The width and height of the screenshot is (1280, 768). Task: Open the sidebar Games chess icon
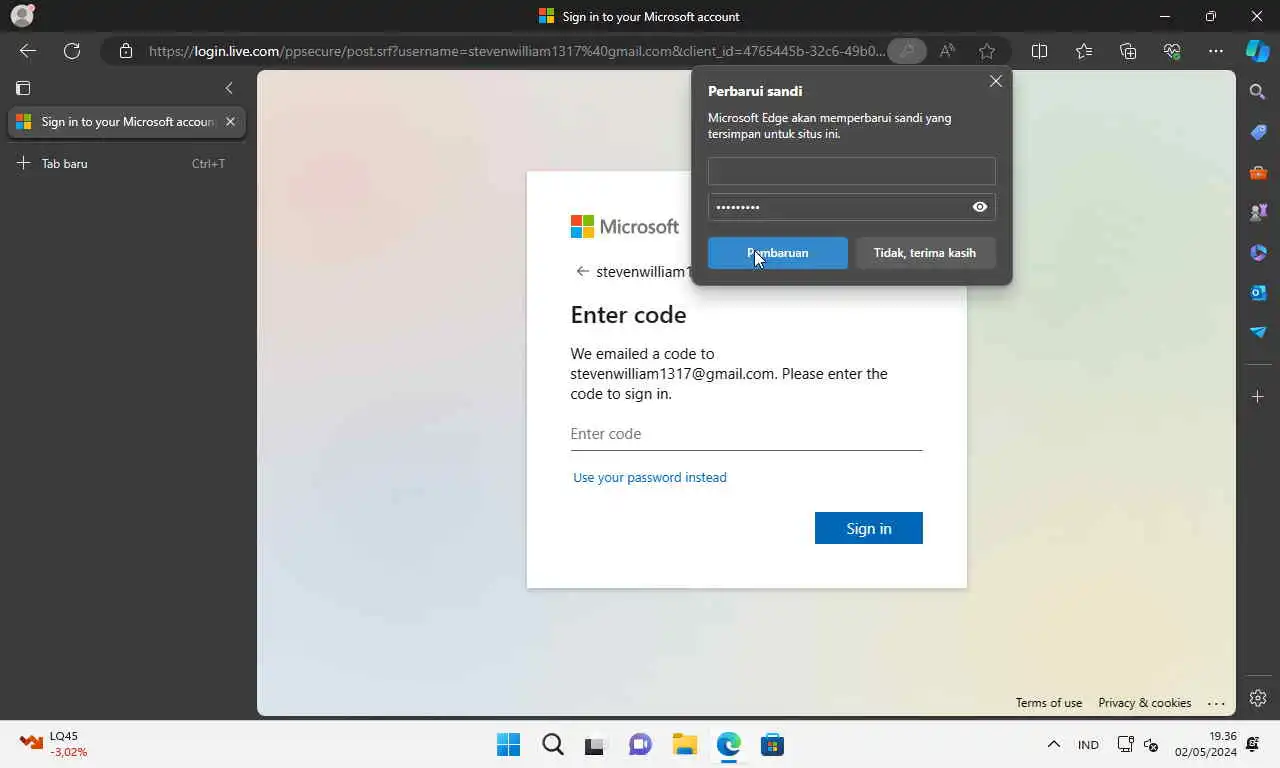coord(1258,212)
